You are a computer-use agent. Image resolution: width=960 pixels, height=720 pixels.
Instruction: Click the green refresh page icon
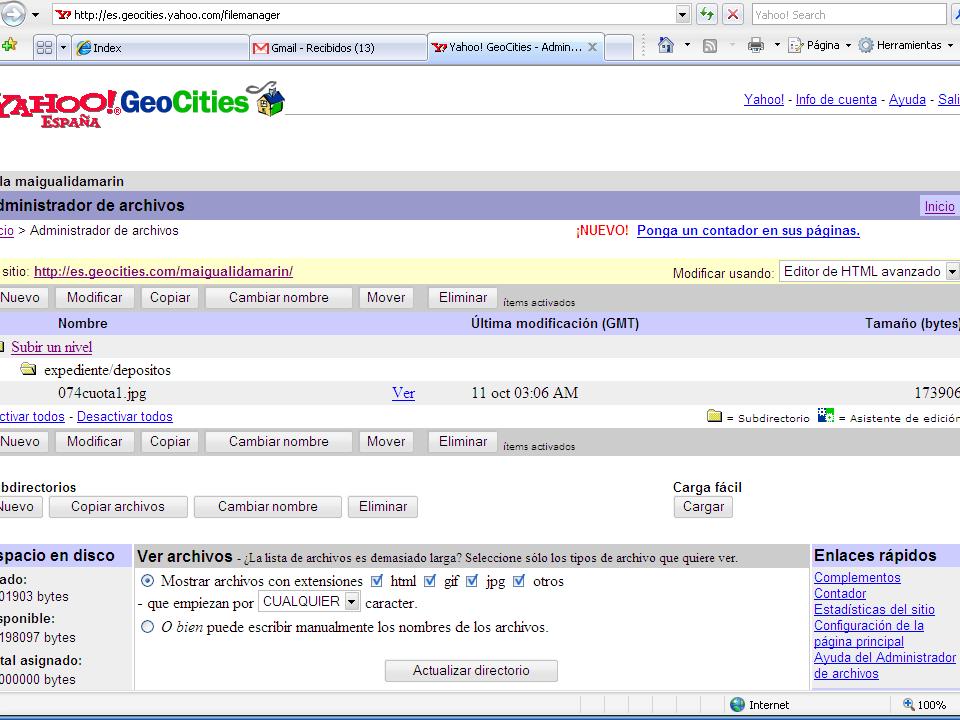point(707,14)
